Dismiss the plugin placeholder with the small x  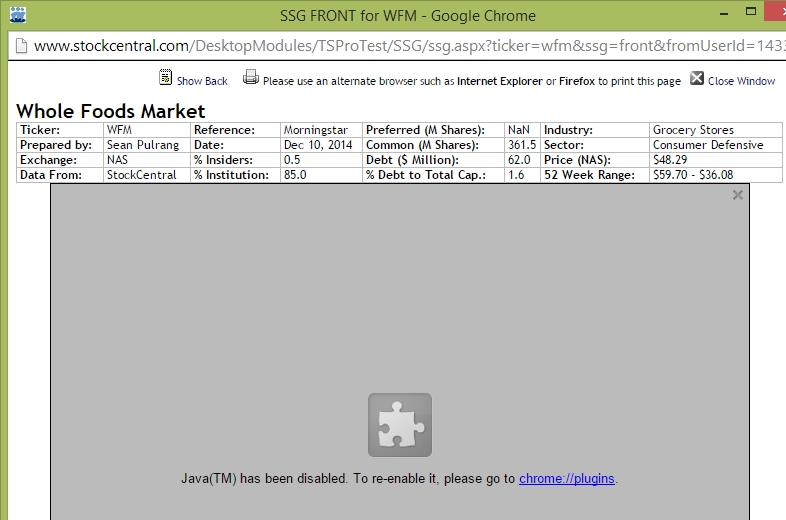click(738, 195)
